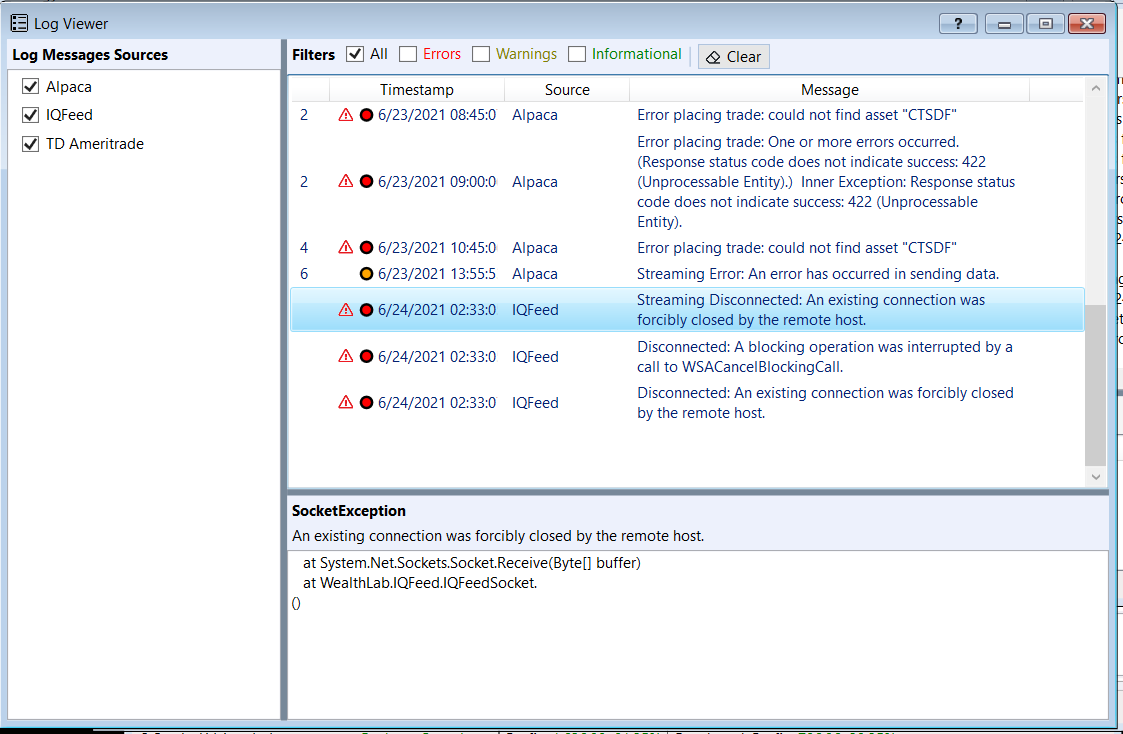Select message beginning 'Disconnected: An existing connection'
This screenshot has width=1123, height=734.
[x=825, y=402]
